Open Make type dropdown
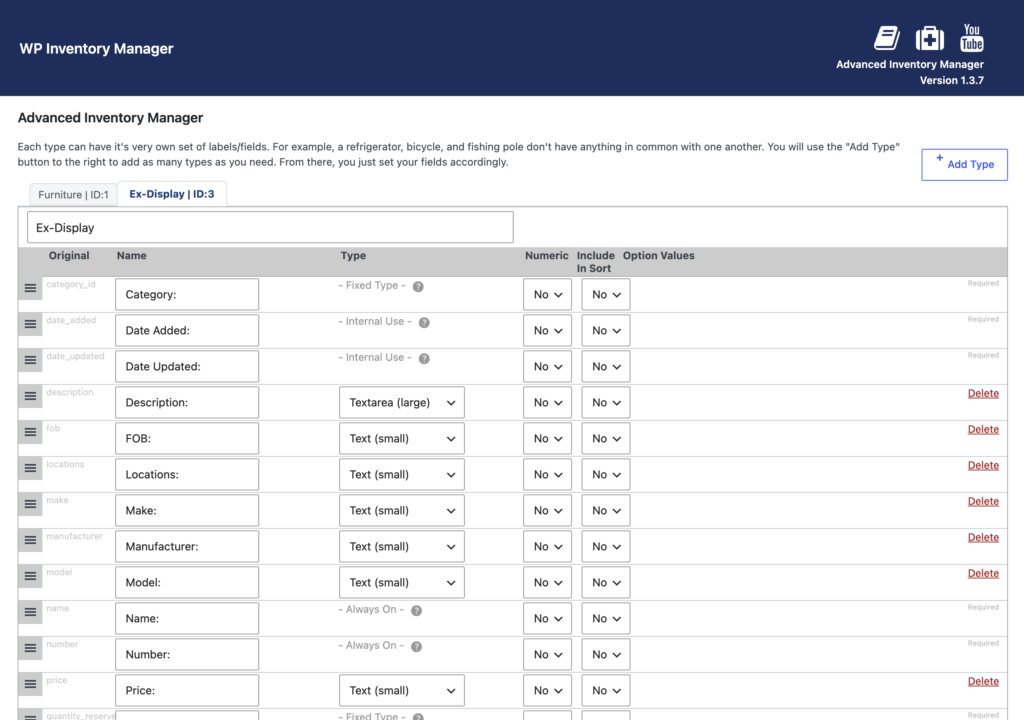 [402, 510]
